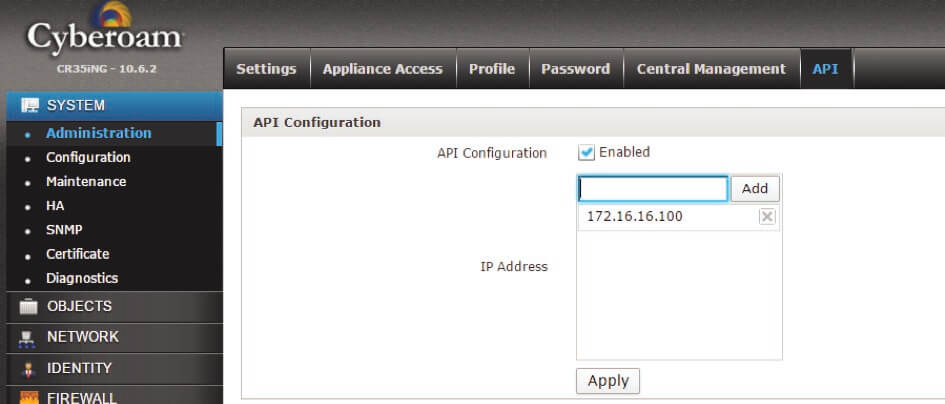Click the Apply button
Screen dimensions: 945x404
click(608, 381)
